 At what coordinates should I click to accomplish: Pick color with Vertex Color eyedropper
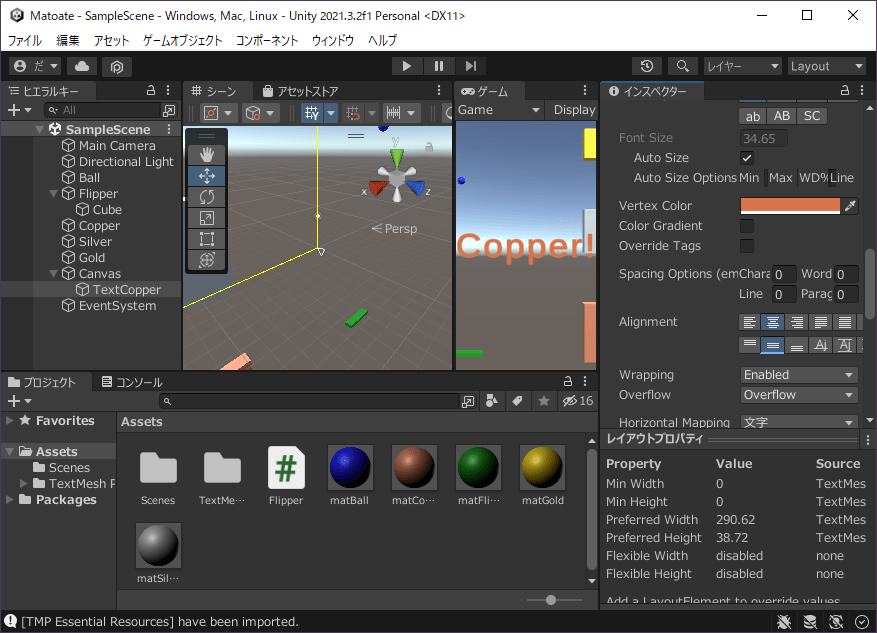(850, 206)
